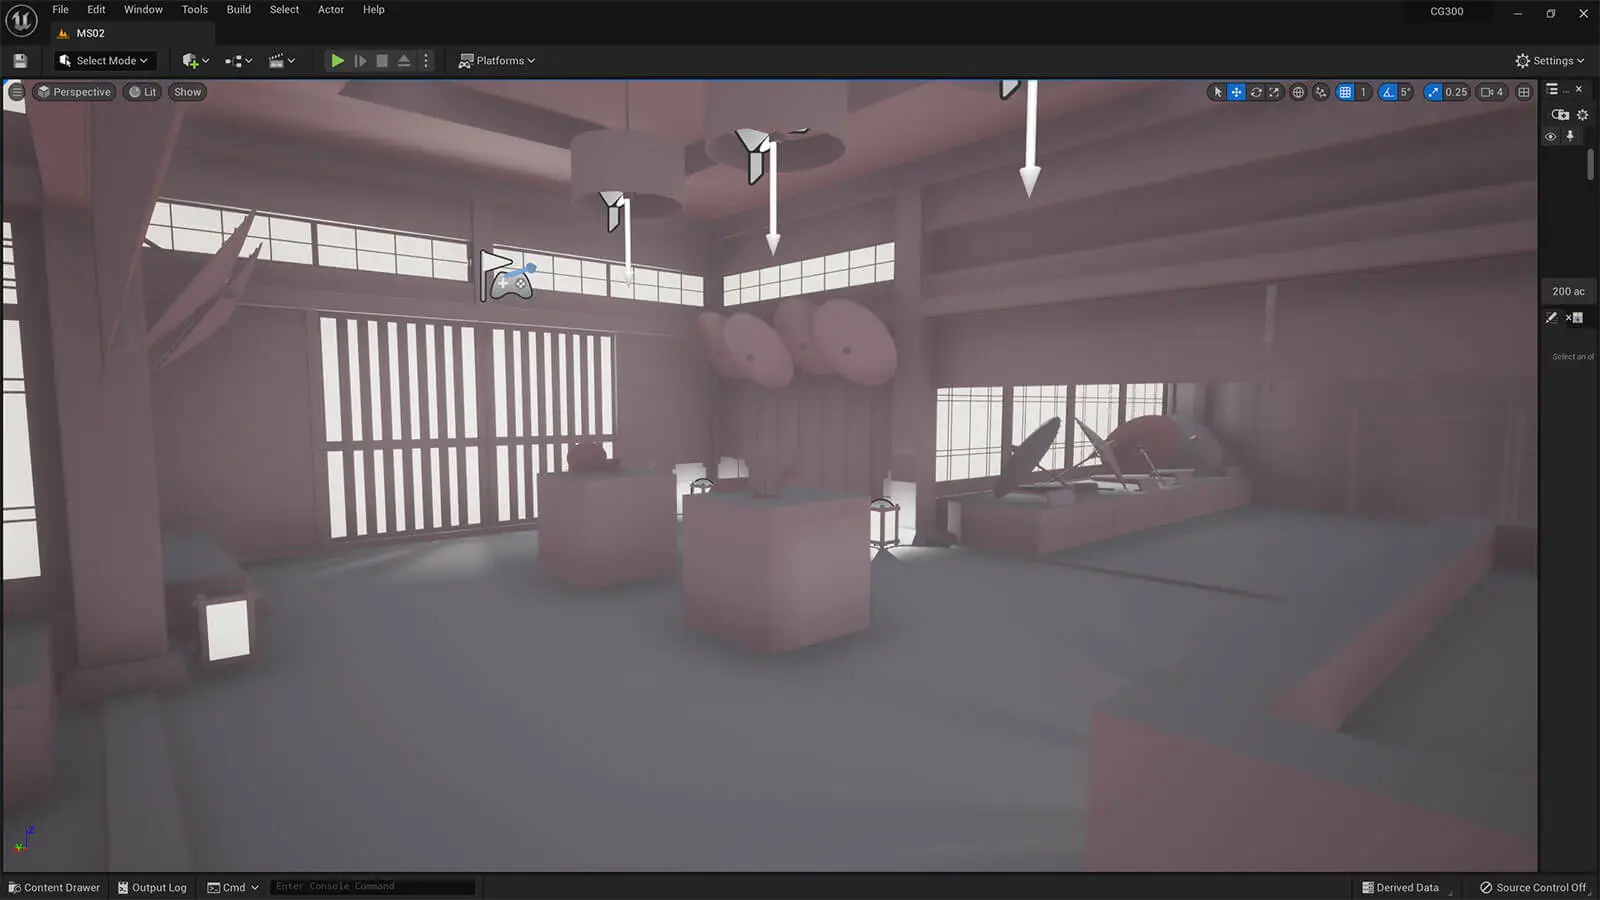Open the Select Mode dropdown
Viewport: 1600px width, 900px height.
(104, 61)
